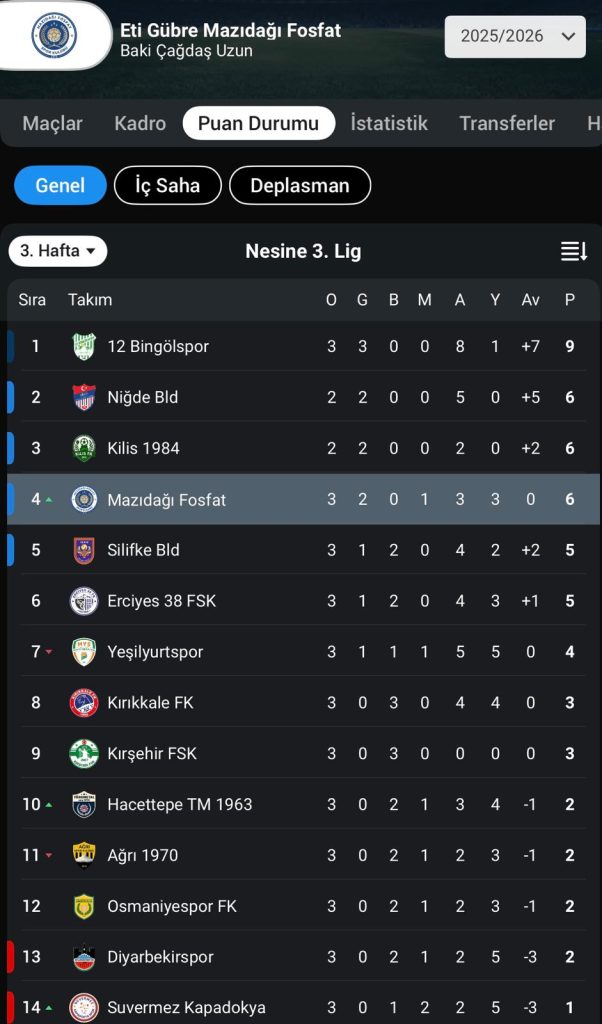Open the 2025/2026 season dropdown
This screenshot has width=602, height=1024.
[x=514, y=36]
